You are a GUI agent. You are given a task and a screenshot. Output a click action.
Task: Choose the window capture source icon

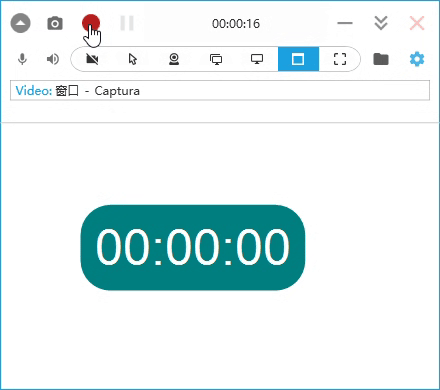click(x=216, y=59)
